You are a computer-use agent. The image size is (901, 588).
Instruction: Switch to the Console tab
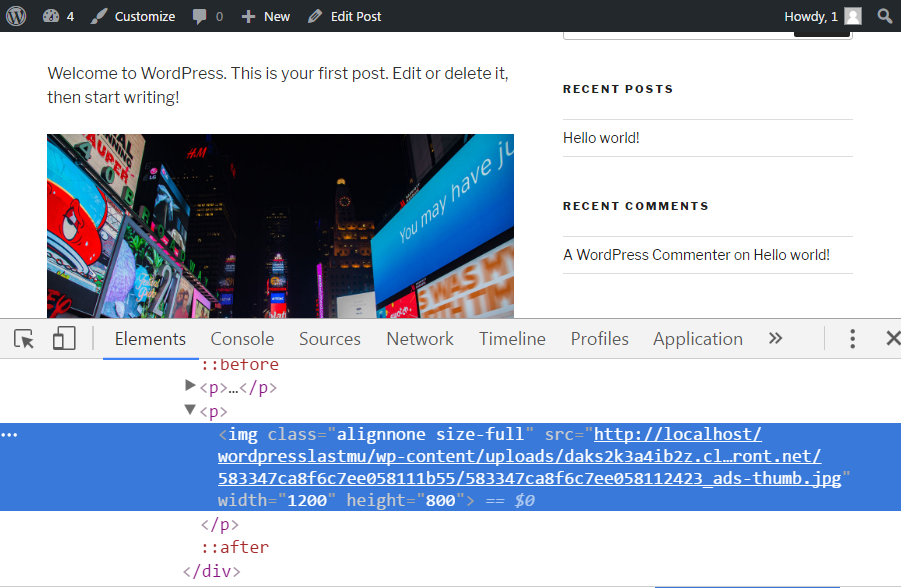(242, 339)
